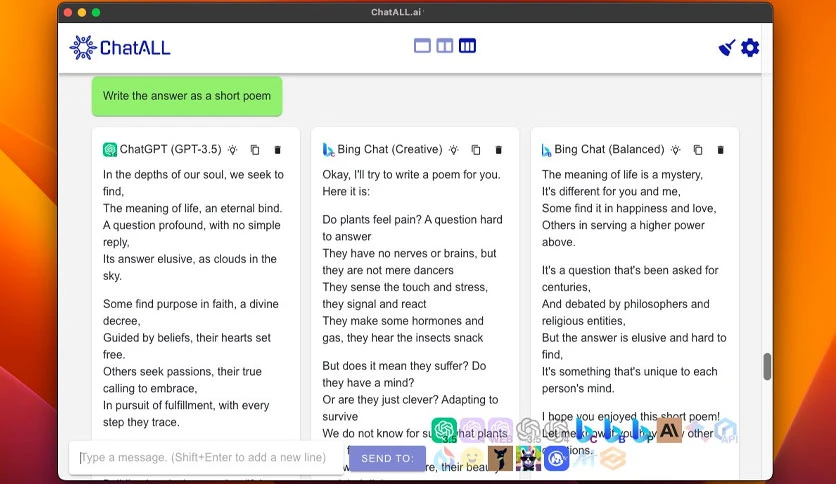This screenshot has height=484, width=836.
Task: Highlight the ChatGPT (GPT-3.5) response with lightbulb
Action: (233, 150)
